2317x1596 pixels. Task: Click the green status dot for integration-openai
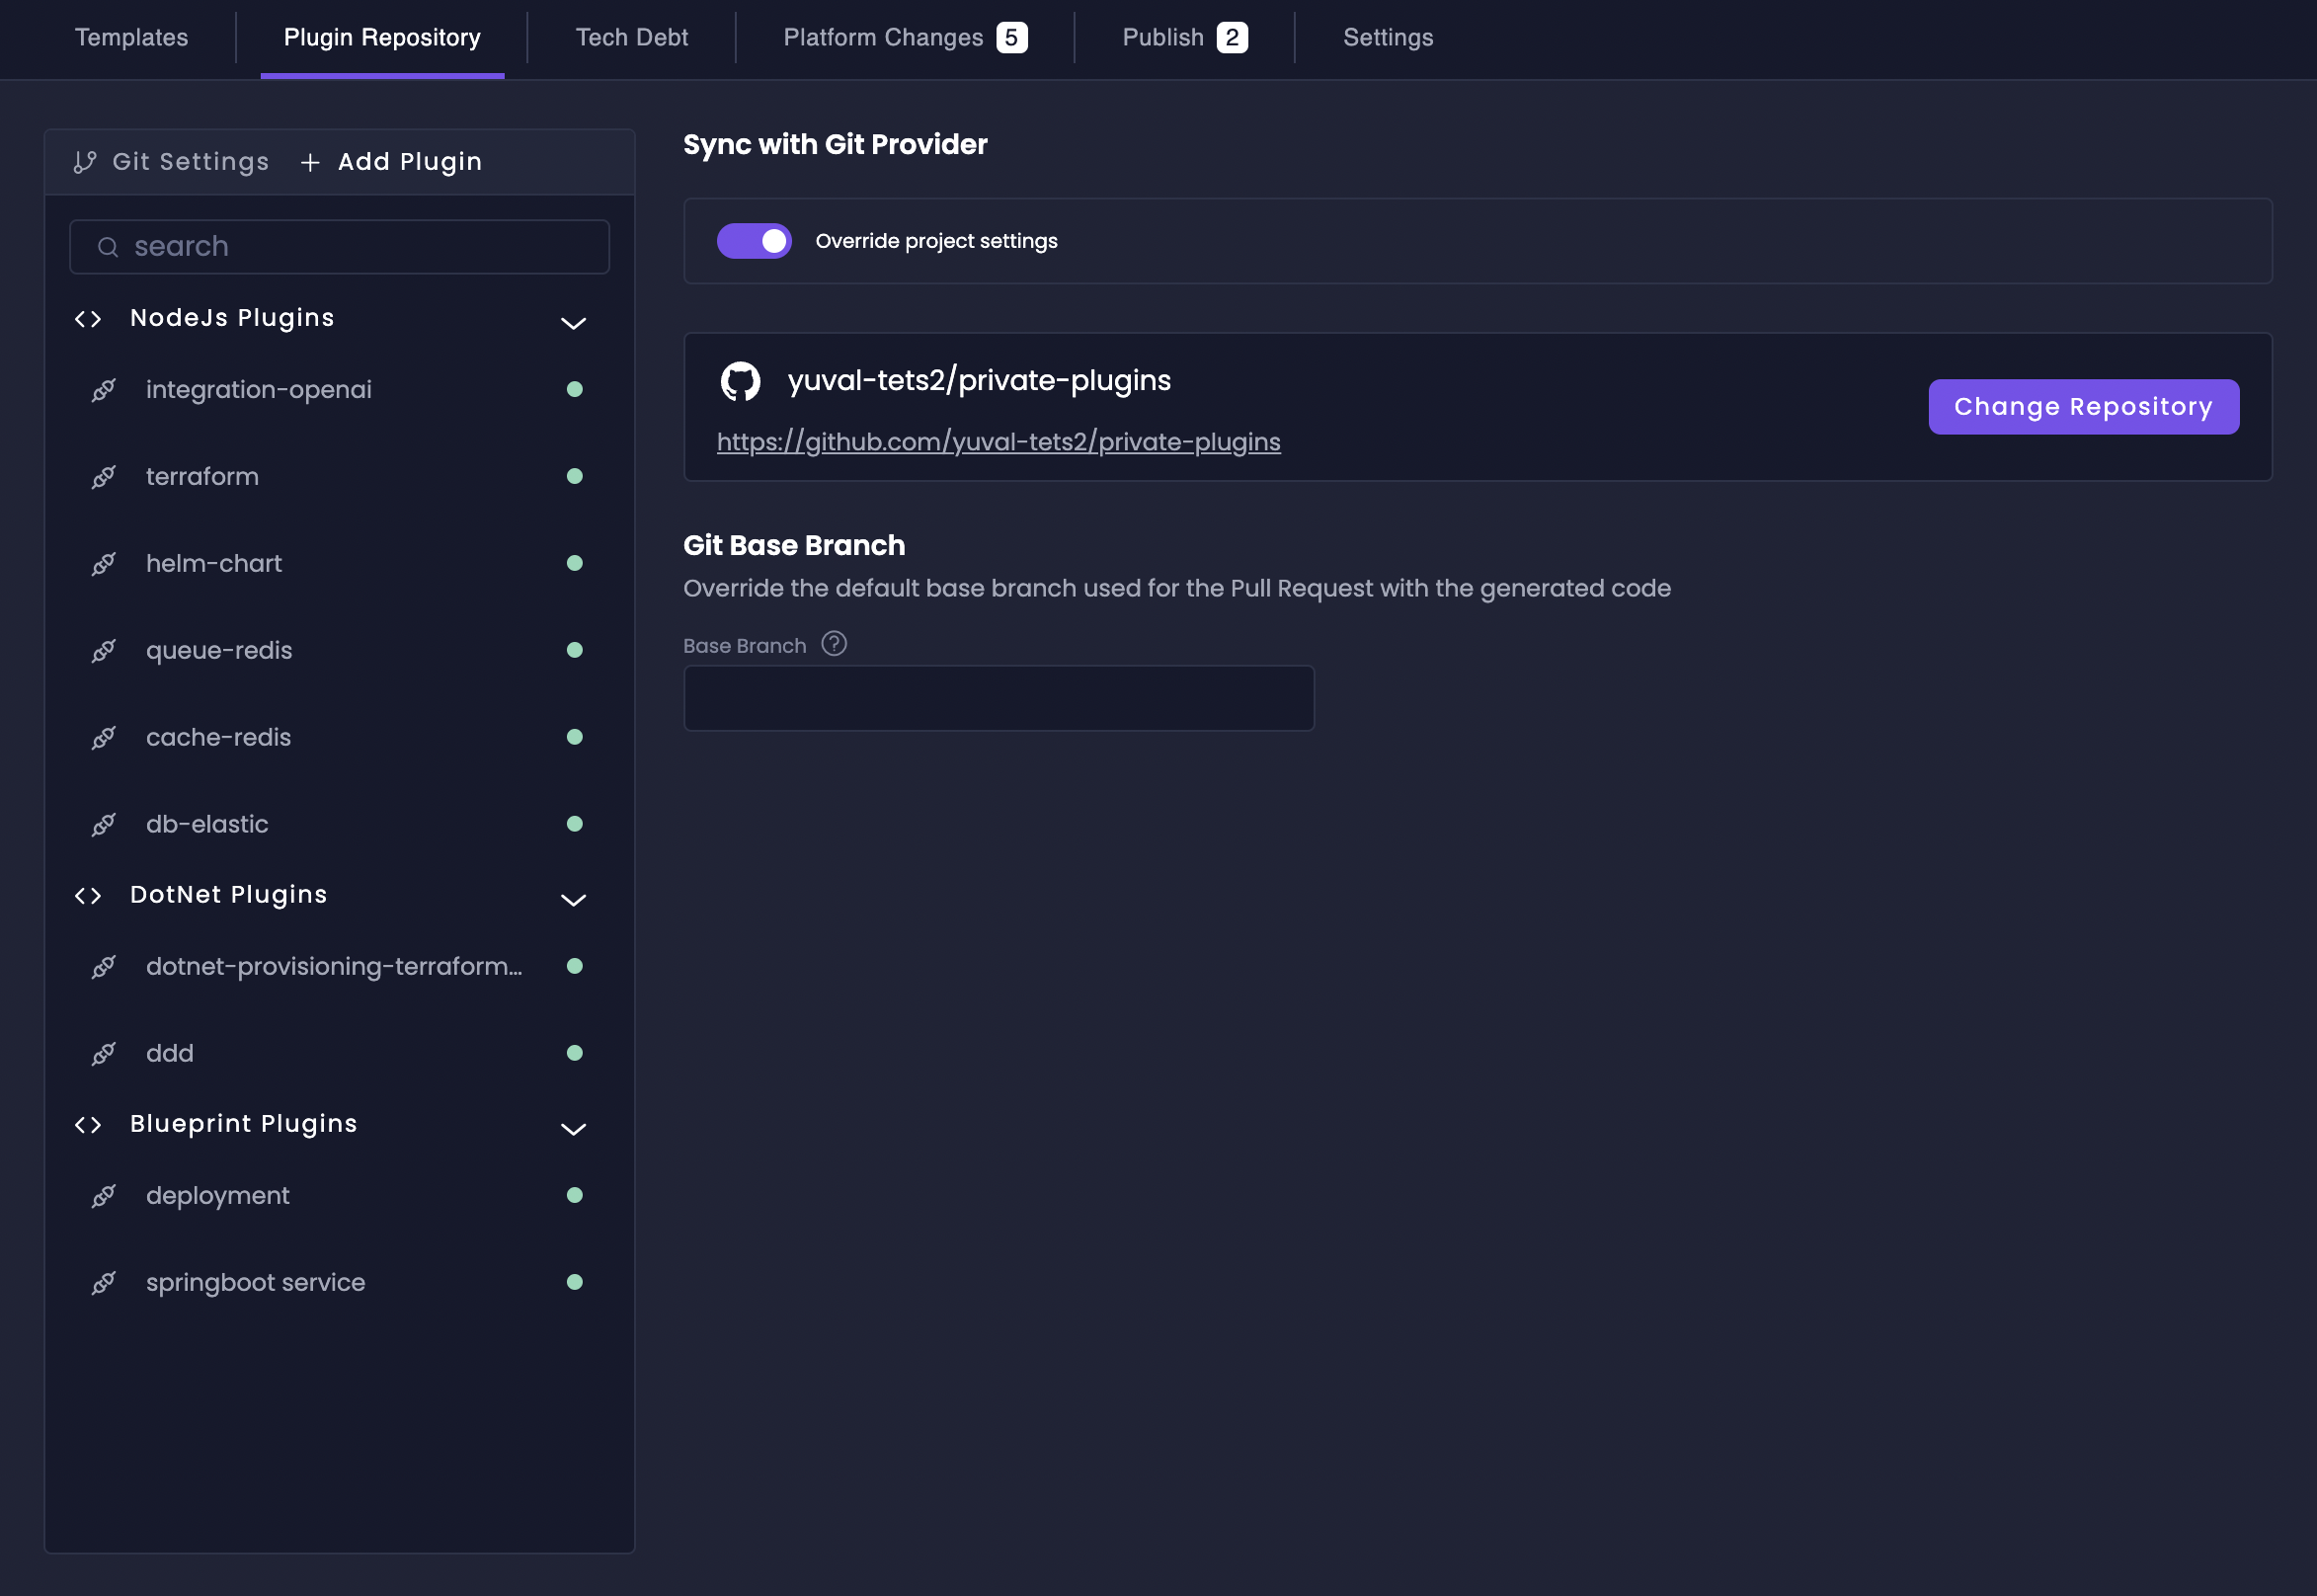click(x=574, y=390)
